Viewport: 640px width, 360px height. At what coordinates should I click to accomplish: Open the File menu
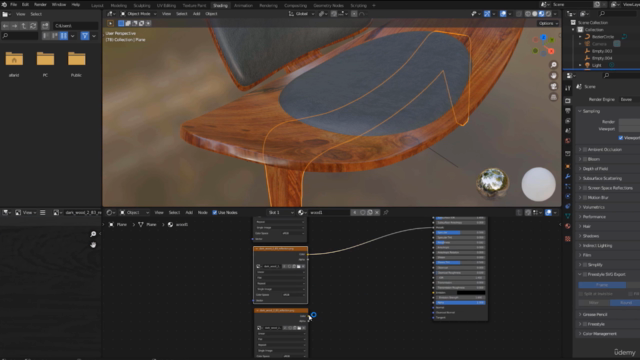point(13,4)
